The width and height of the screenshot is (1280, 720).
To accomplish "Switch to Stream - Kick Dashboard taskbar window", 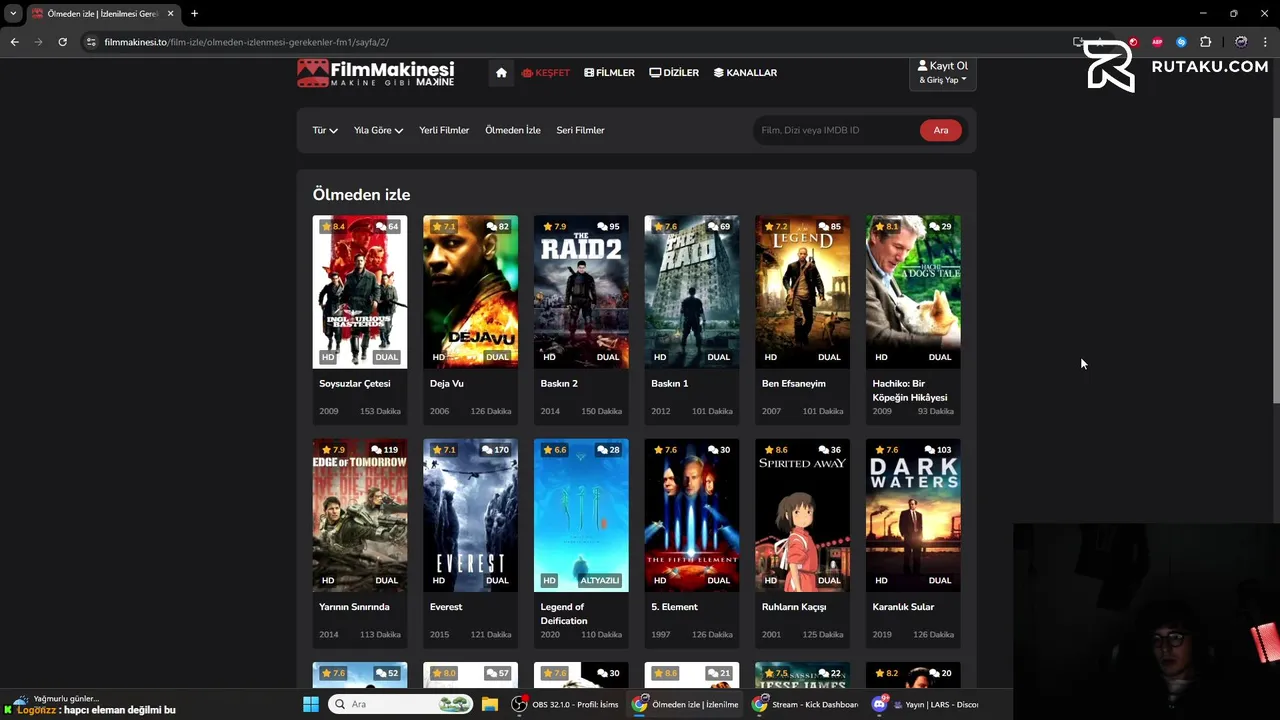I will click(806, 704).
